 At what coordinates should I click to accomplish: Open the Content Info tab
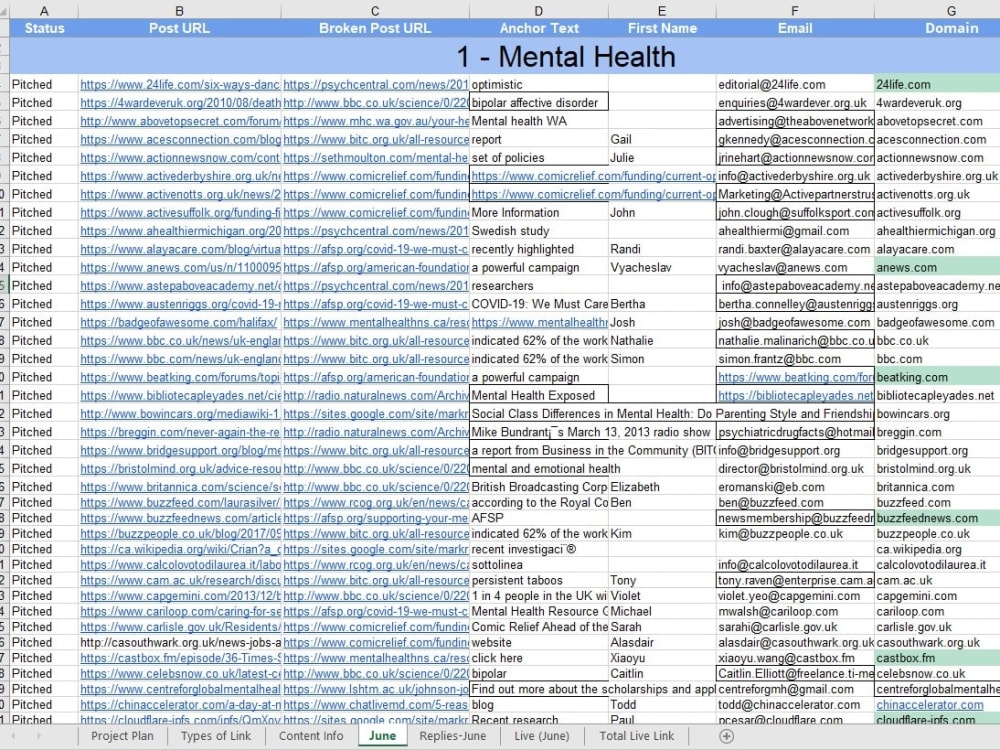coord(311,736)
